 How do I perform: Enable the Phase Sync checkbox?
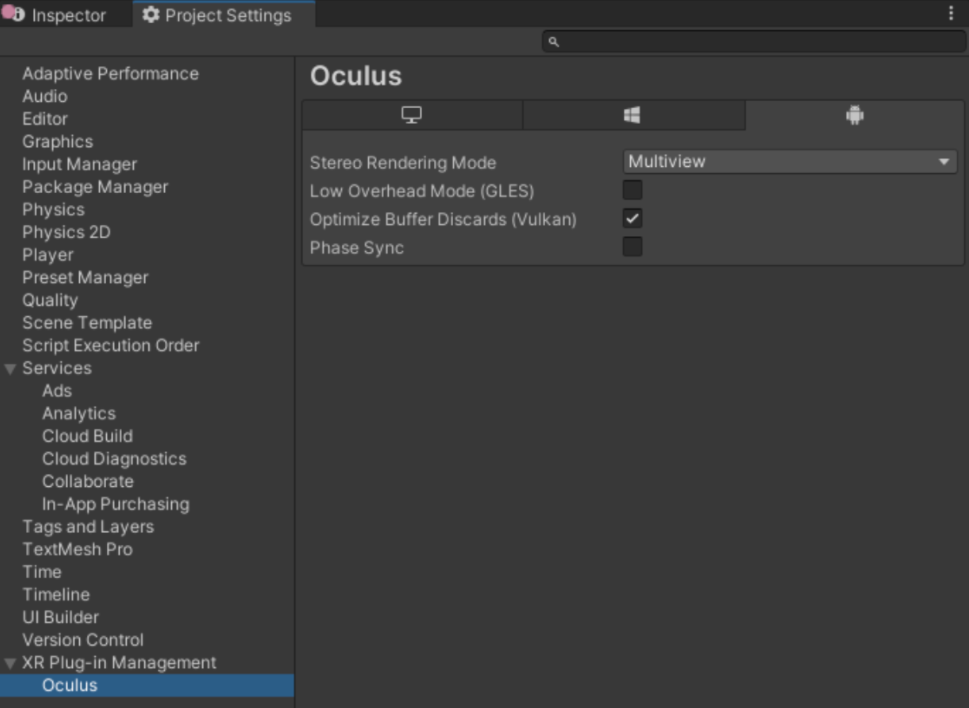click(632, 247)
